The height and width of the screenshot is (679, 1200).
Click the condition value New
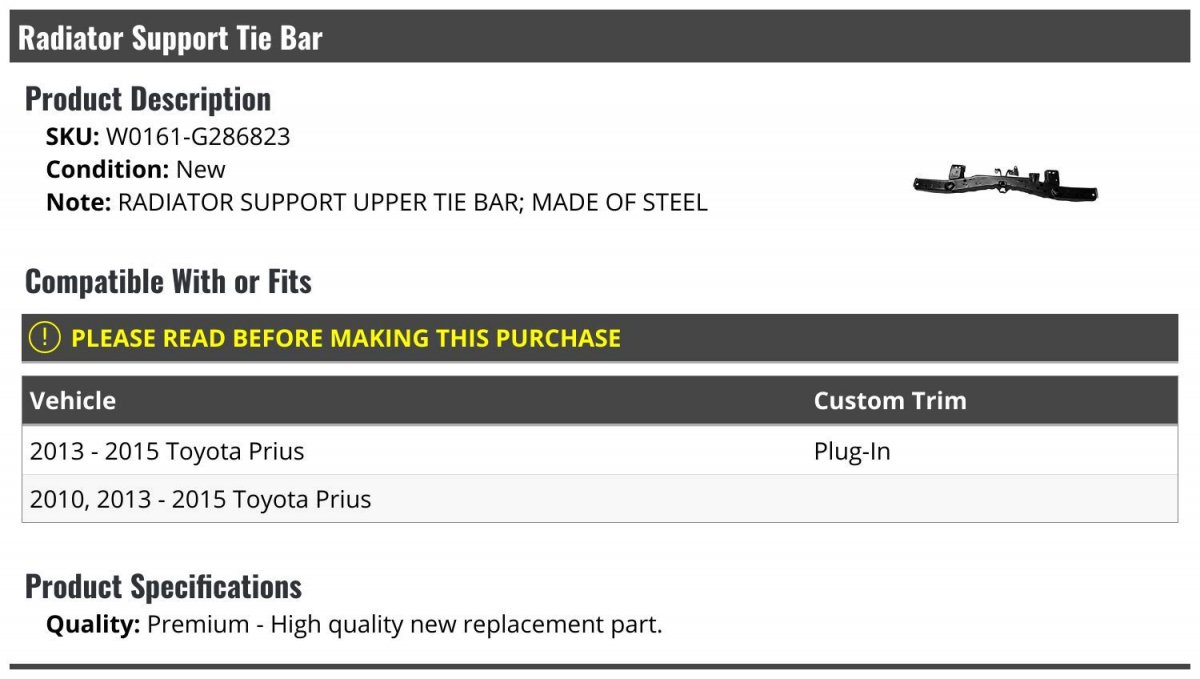[201, 170]
